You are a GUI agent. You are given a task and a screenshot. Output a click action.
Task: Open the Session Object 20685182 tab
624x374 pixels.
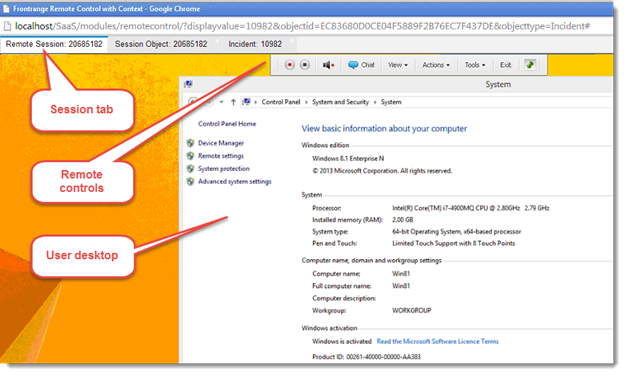[161, 44]
